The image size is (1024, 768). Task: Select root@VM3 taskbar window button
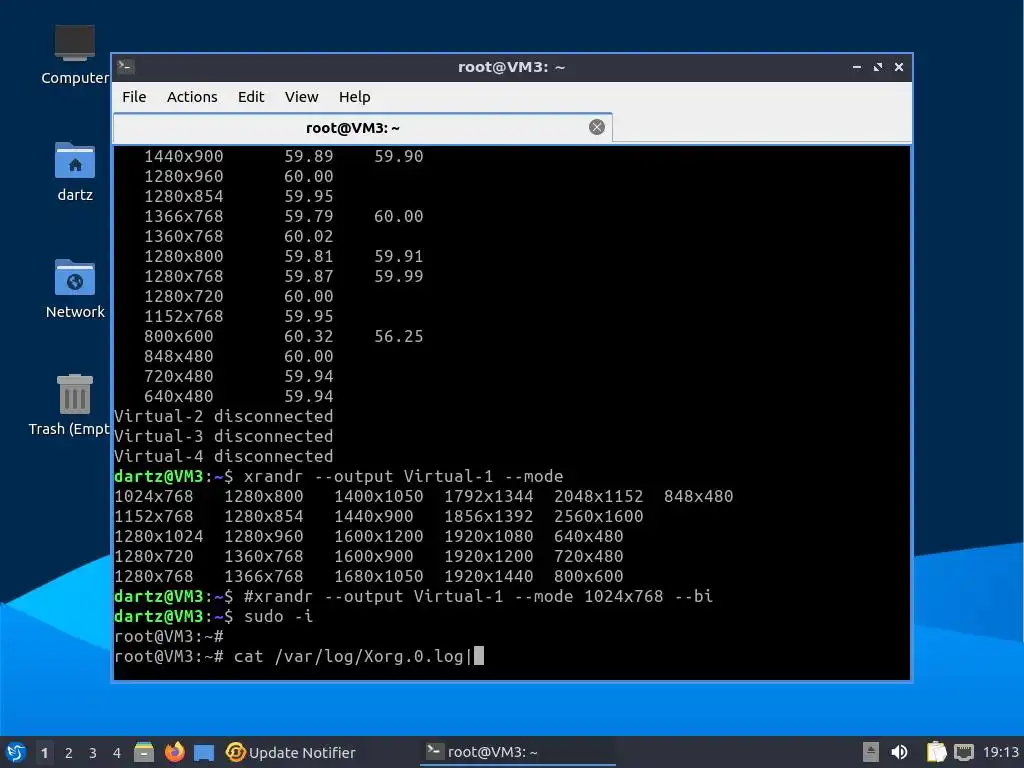517,752
